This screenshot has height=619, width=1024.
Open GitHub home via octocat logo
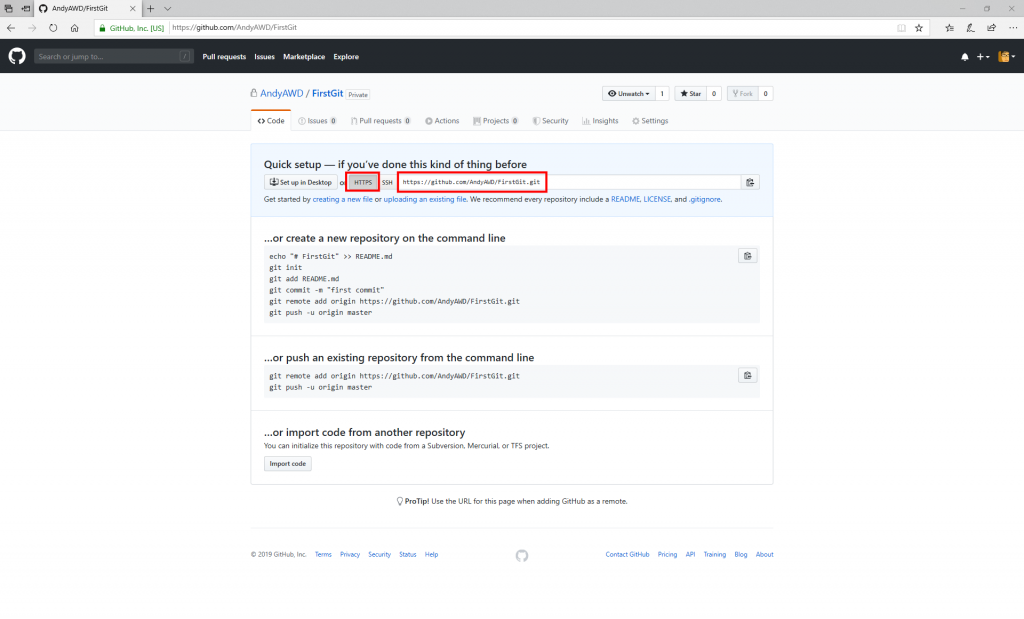17,56
